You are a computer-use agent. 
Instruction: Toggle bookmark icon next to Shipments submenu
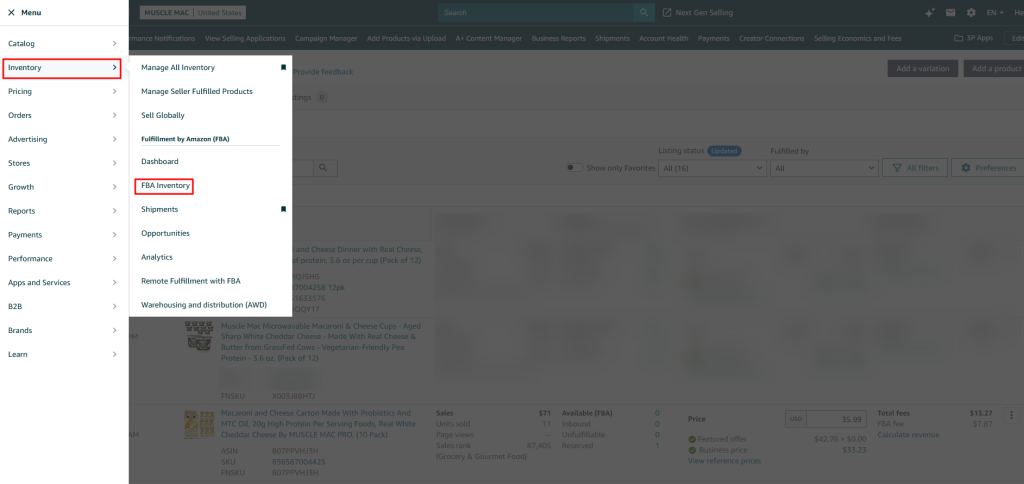(283, 210)
